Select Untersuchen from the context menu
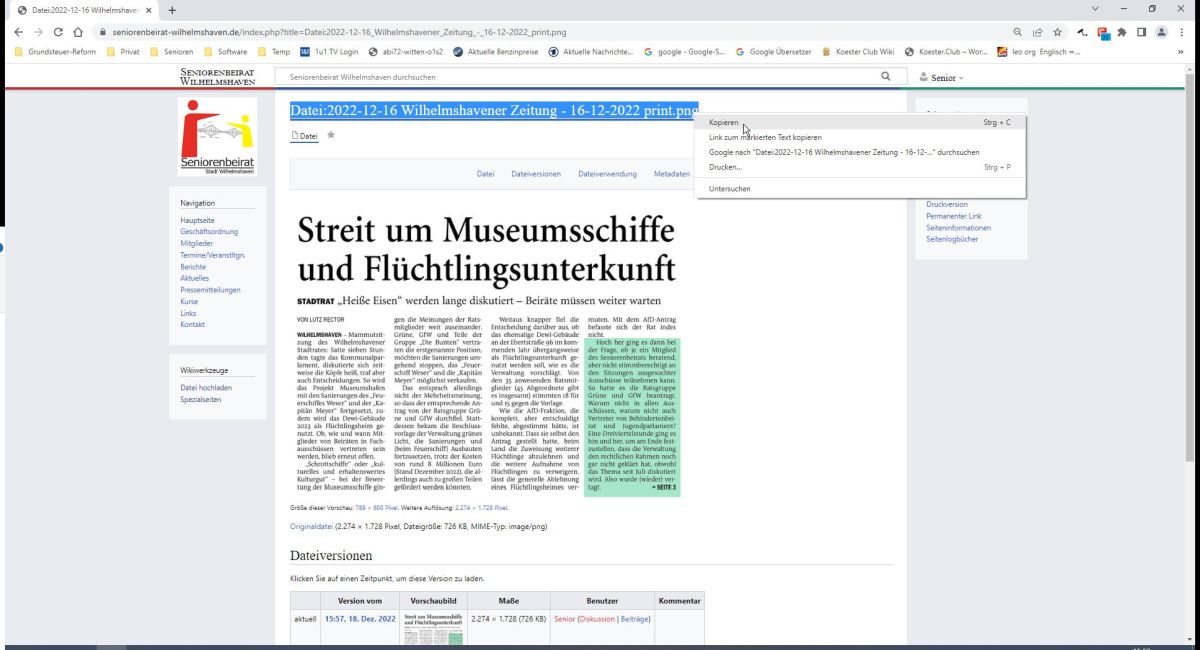This screenshot has height=650, width=1200. [x=729, y=189]
